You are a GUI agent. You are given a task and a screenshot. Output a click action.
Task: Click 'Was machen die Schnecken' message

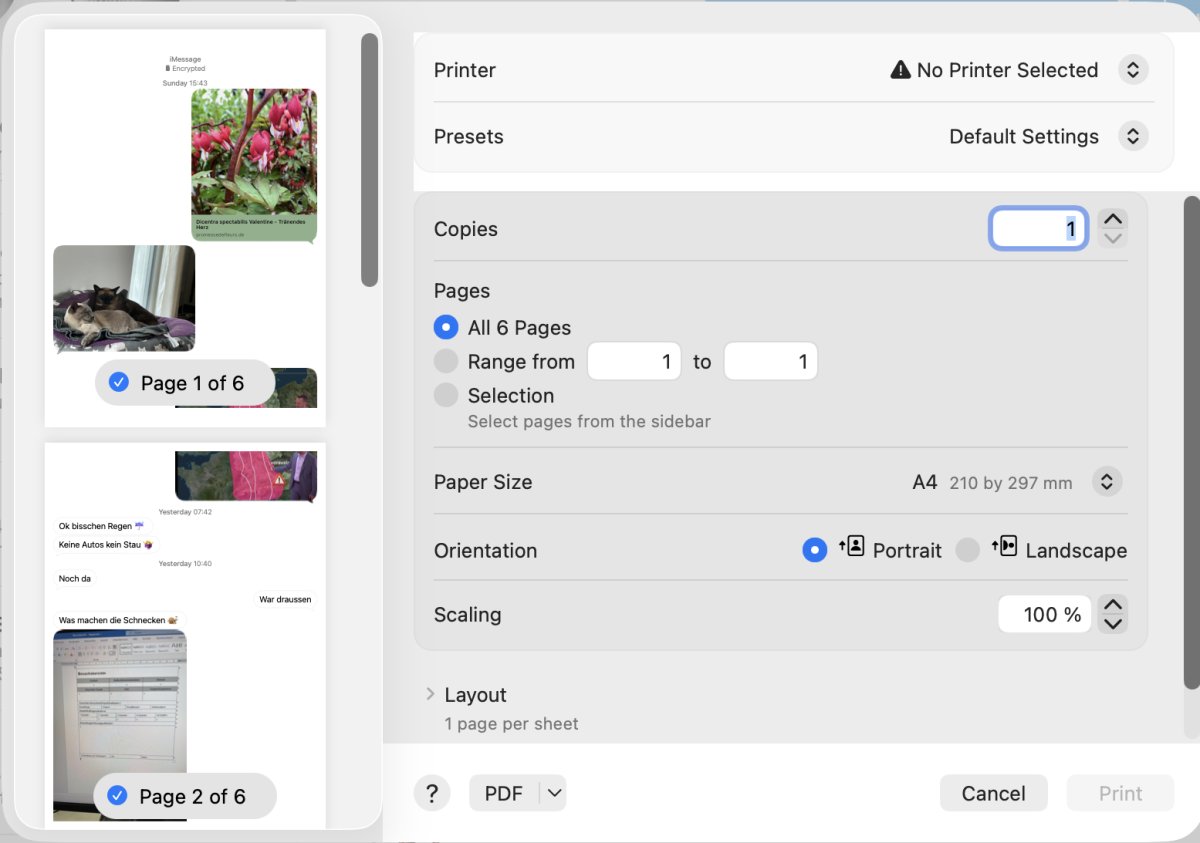click(118, 620)
